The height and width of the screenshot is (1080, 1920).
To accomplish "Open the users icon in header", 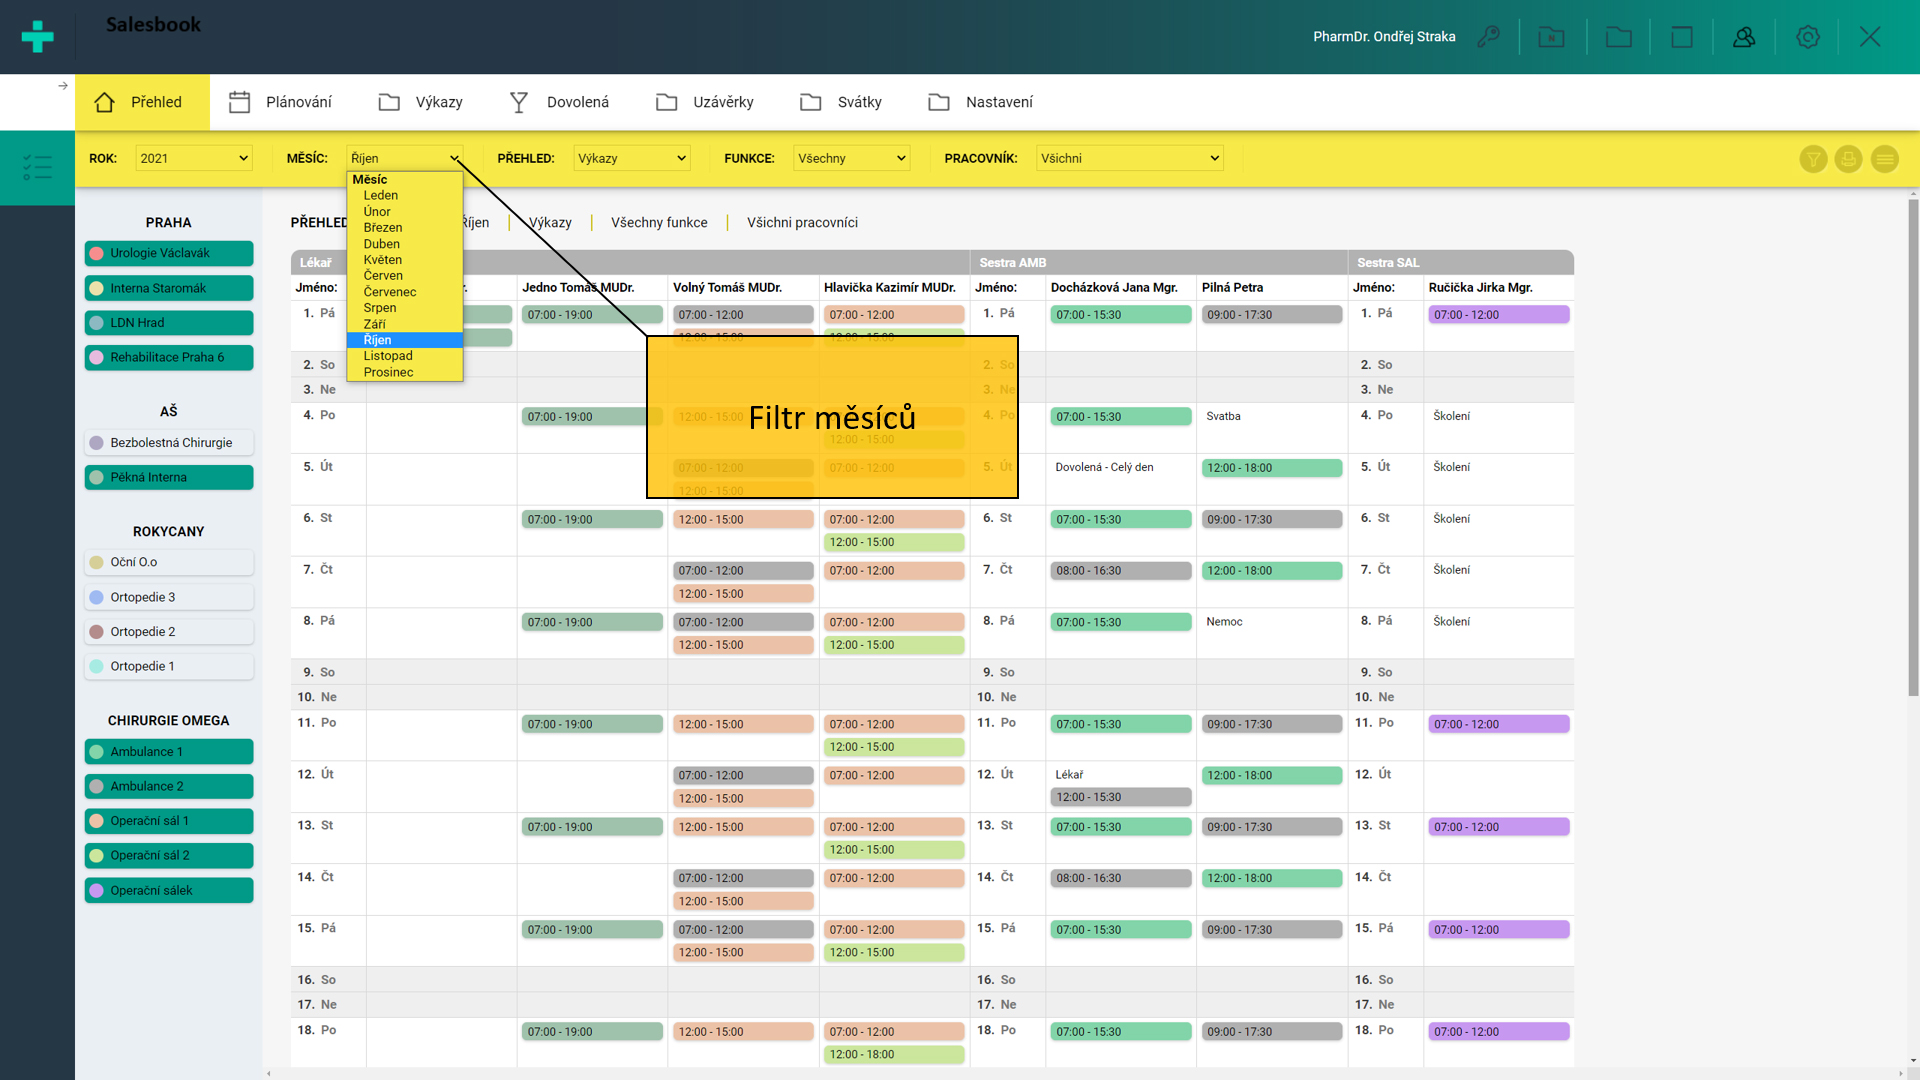I will click(1744, 37).
